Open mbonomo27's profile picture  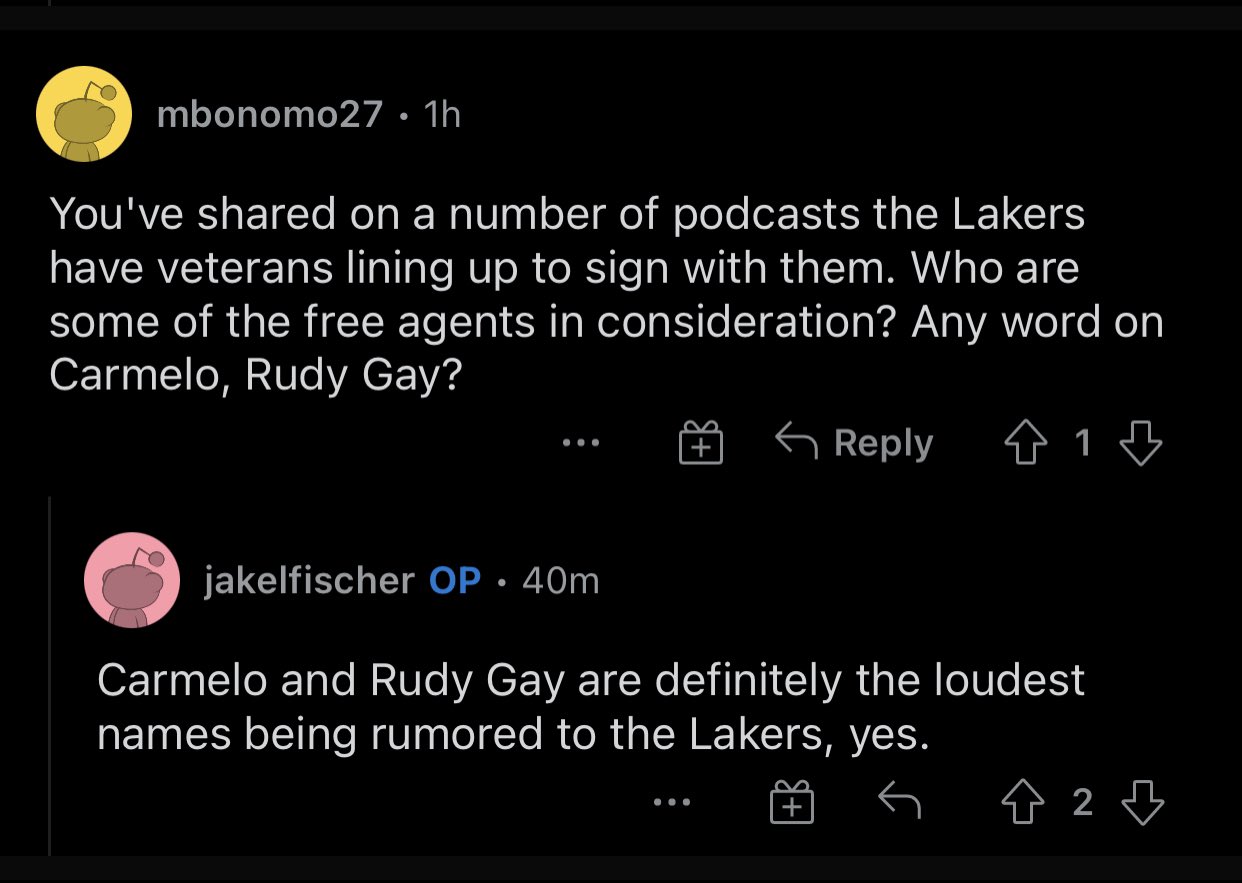83,113
